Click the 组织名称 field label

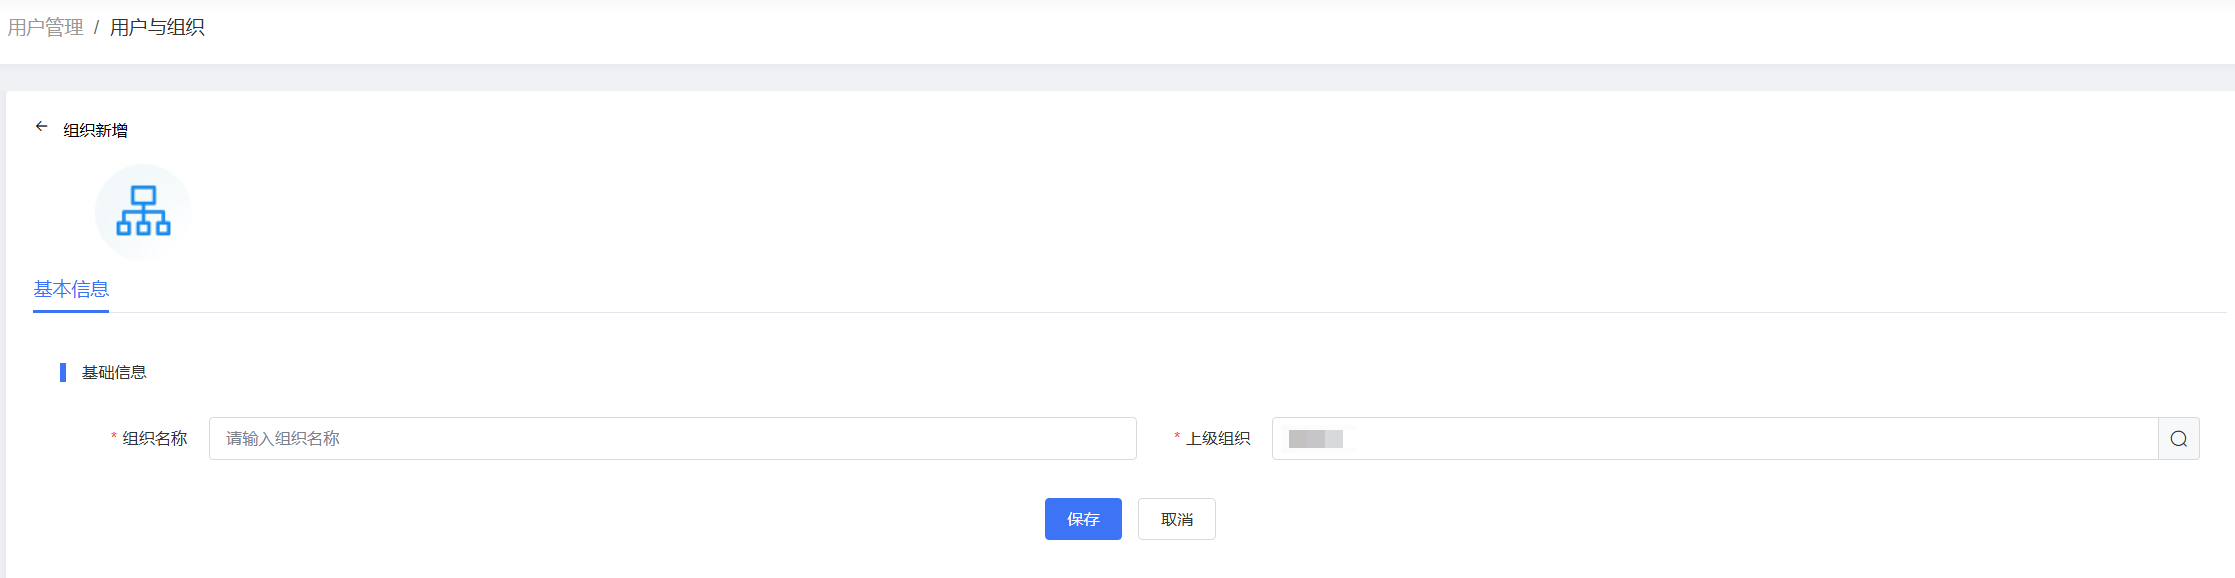pyautogui.click(x=155, y=438)
